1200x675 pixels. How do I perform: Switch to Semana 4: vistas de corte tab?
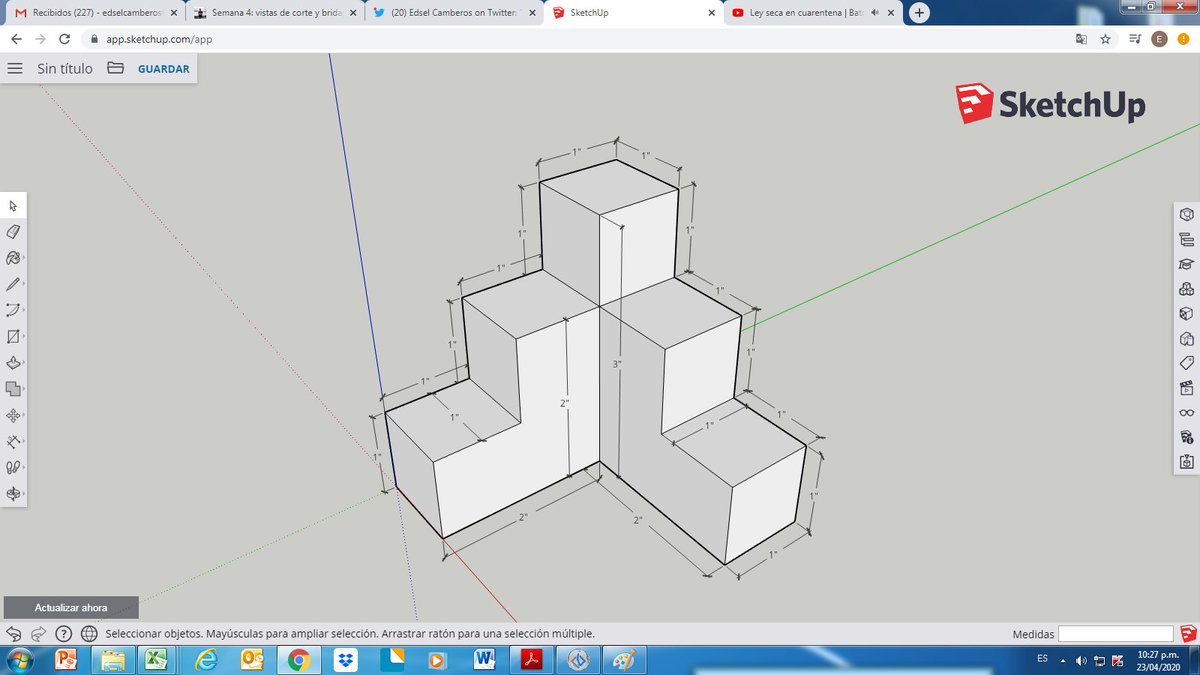[x=275, y=13]
